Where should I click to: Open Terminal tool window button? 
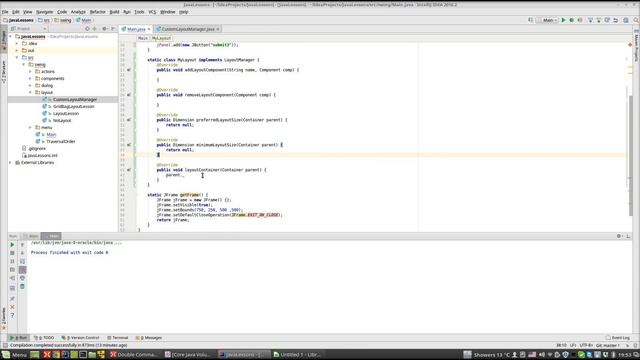118,338
